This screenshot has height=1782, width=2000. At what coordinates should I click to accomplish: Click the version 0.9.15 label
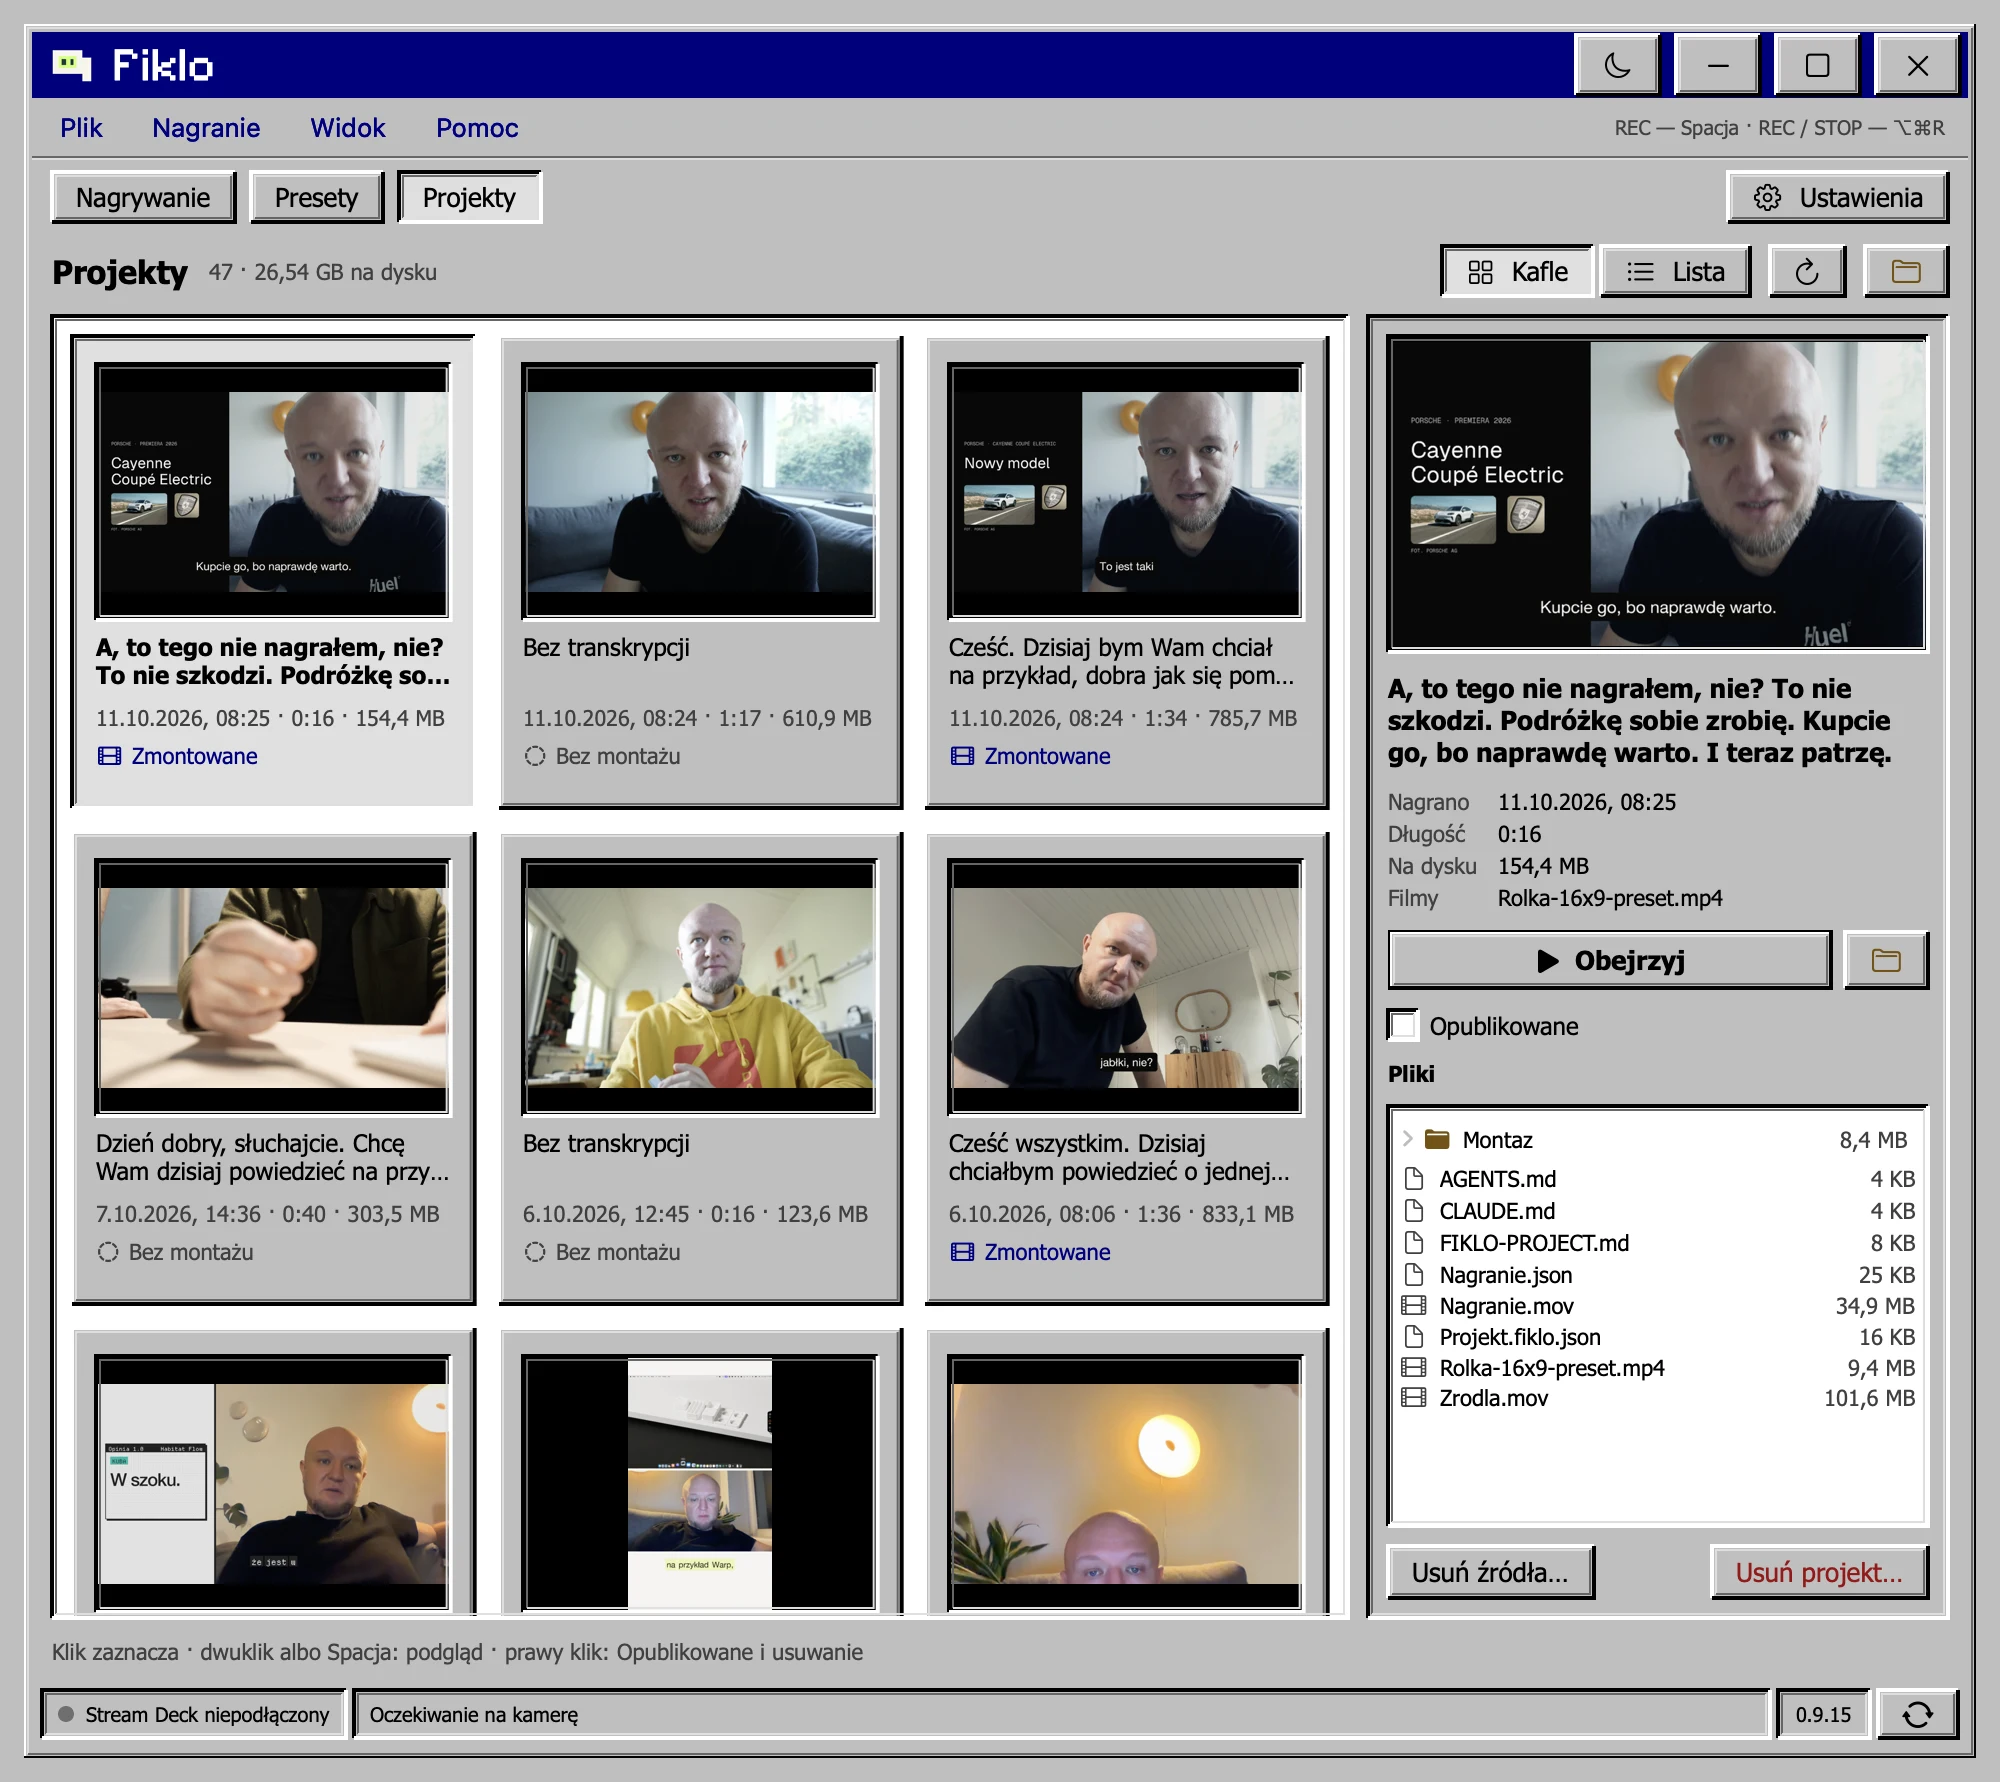[x=1823, y=1715]
